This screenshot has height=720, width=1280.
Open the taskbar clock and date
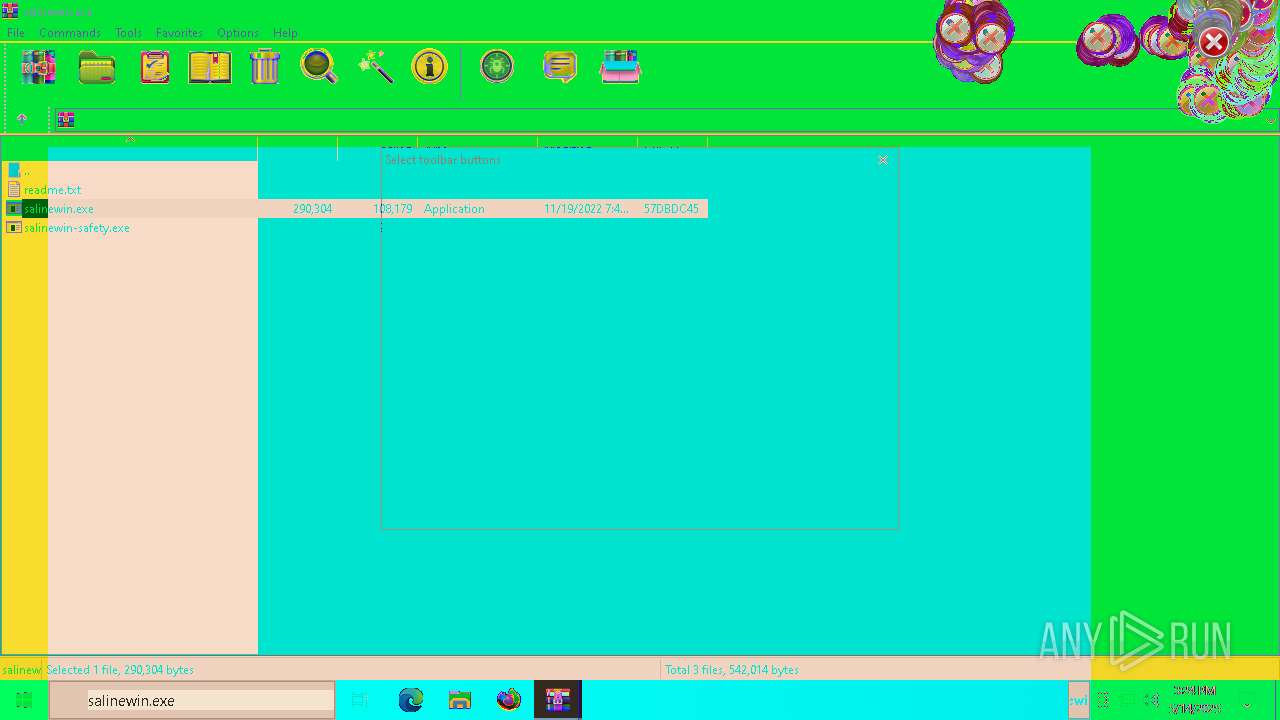click(x=1196, y=700)
